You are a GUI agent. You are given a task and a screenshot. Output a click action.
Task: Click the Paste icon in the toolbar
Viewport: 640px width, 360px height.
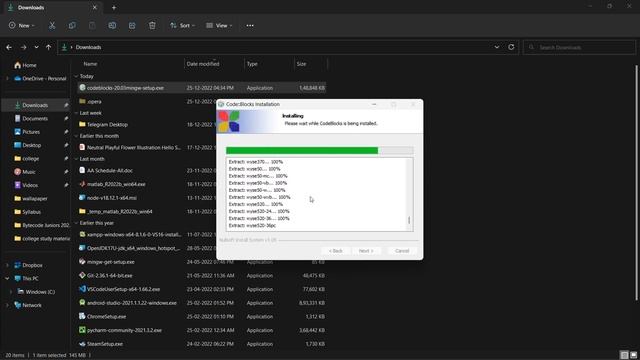(92, 25)
